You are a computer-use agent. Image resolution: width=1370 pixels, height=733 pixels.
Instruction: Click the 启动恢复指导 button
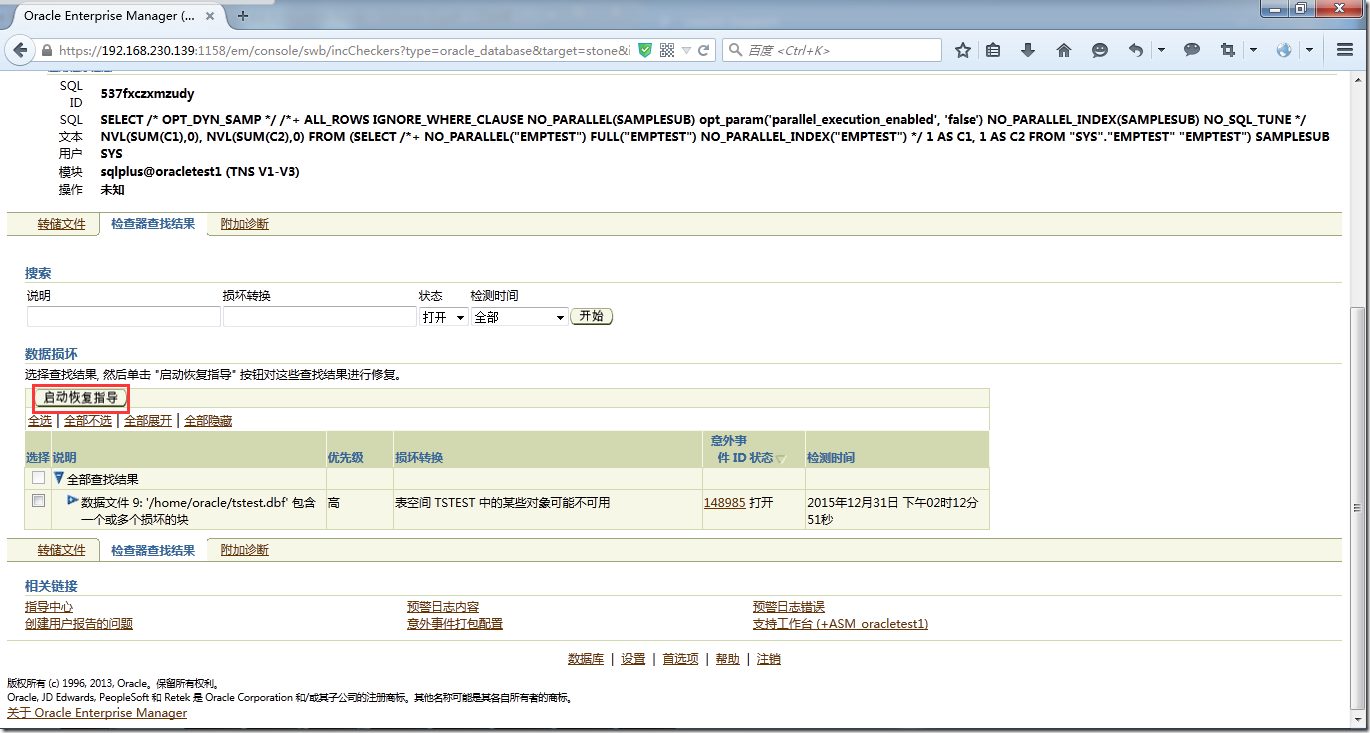pos(80,397)
